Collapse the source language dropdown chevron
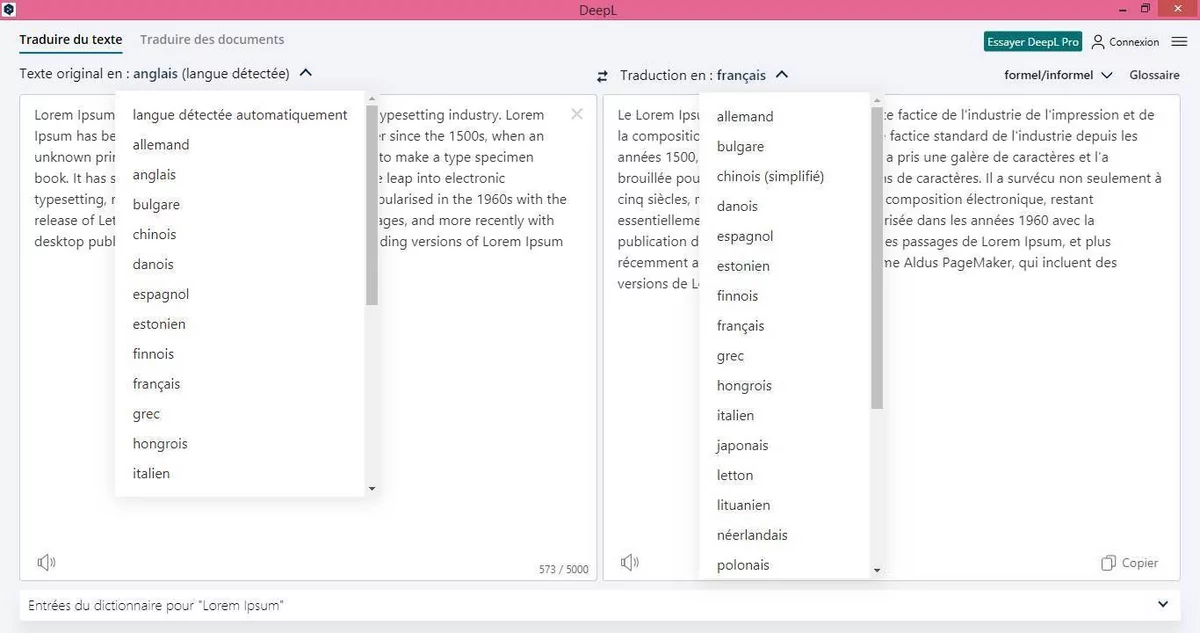Viewport: 1200px width, 633px height. 306,73
